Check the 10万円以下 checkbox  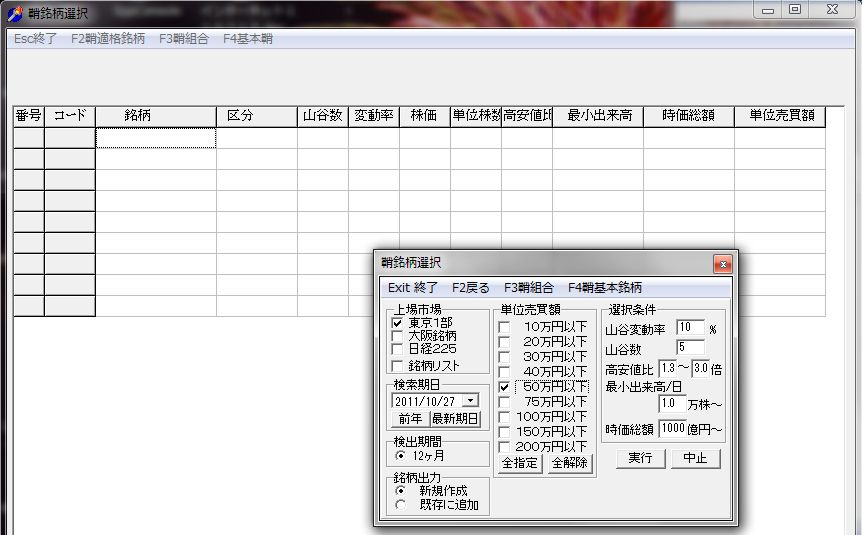504,327
